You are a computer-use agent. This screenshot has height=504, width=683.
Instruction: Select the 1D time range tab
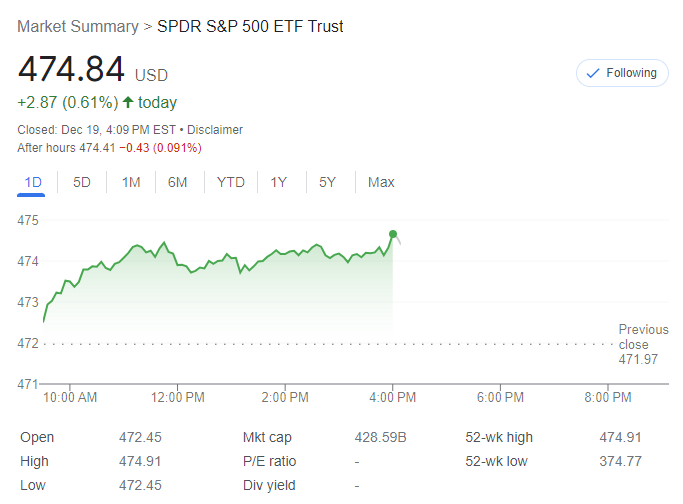click(x=33, y=182)
